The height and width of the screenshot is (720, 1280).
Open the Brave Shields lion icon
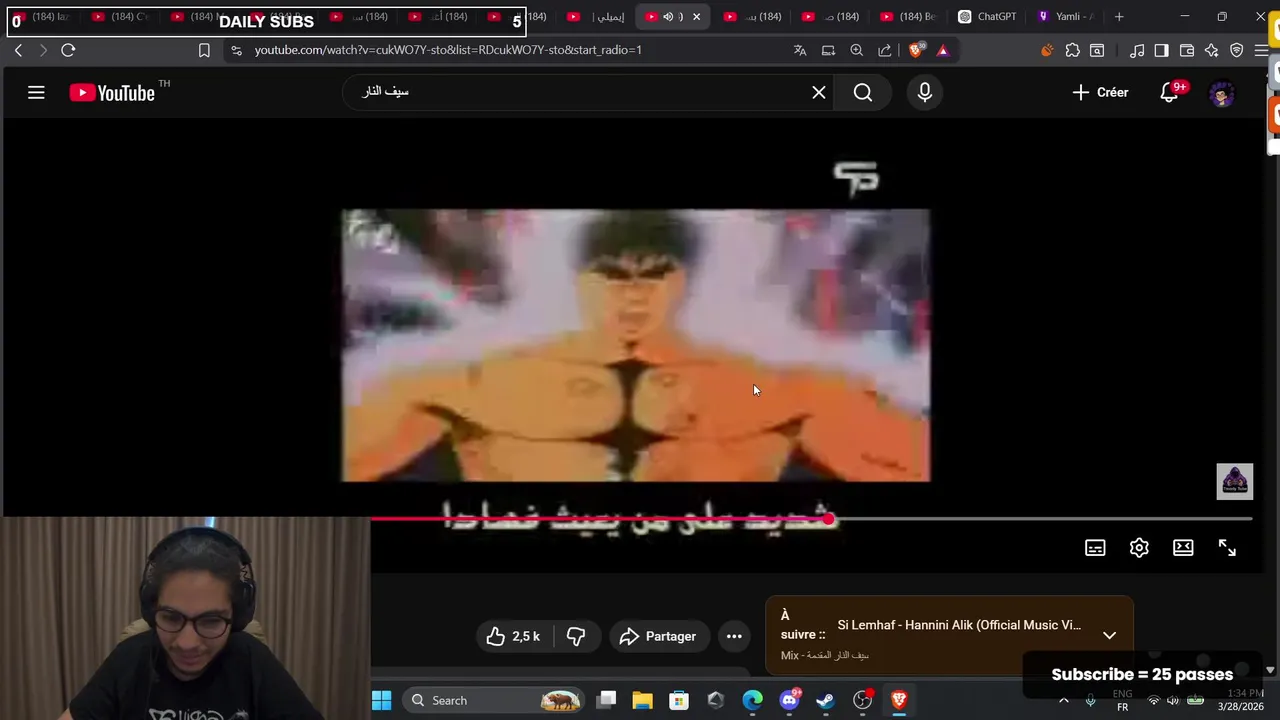(x=915, y=50)
